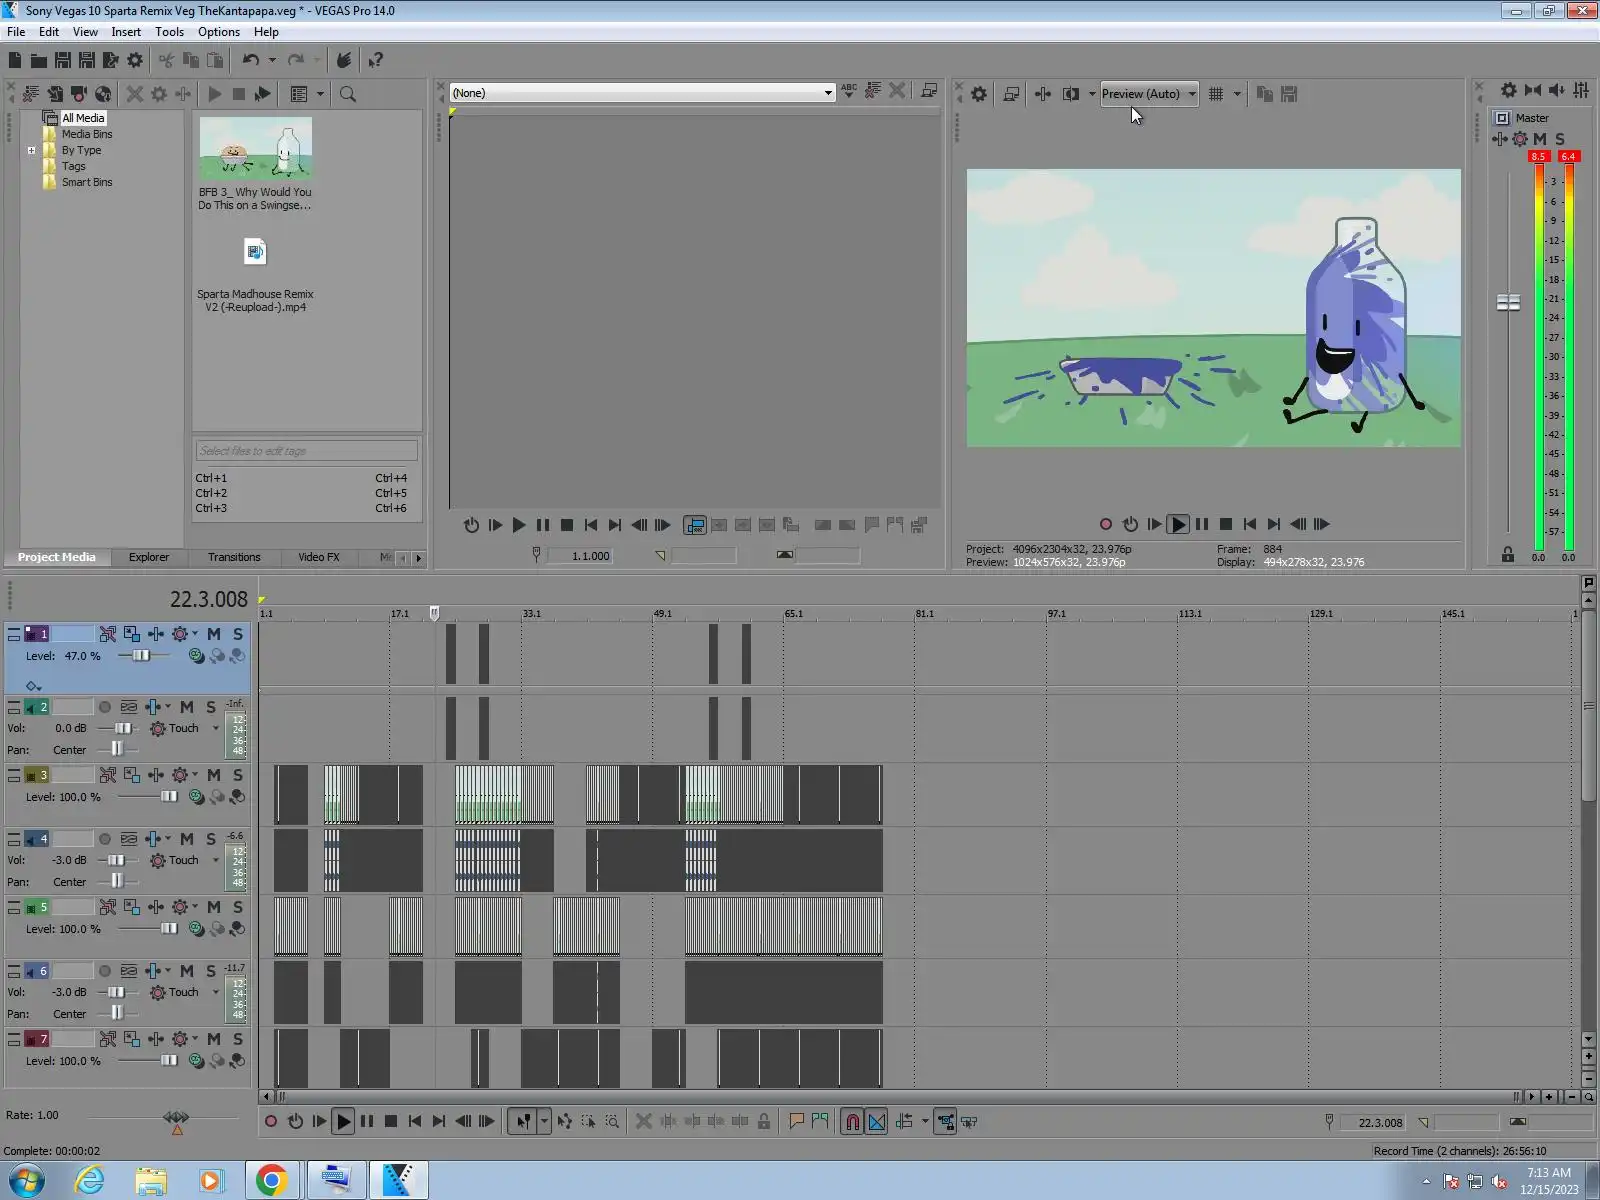Create a new project from main toolbar
This screenshot has width=1600, height=1200.
point(15,61)
